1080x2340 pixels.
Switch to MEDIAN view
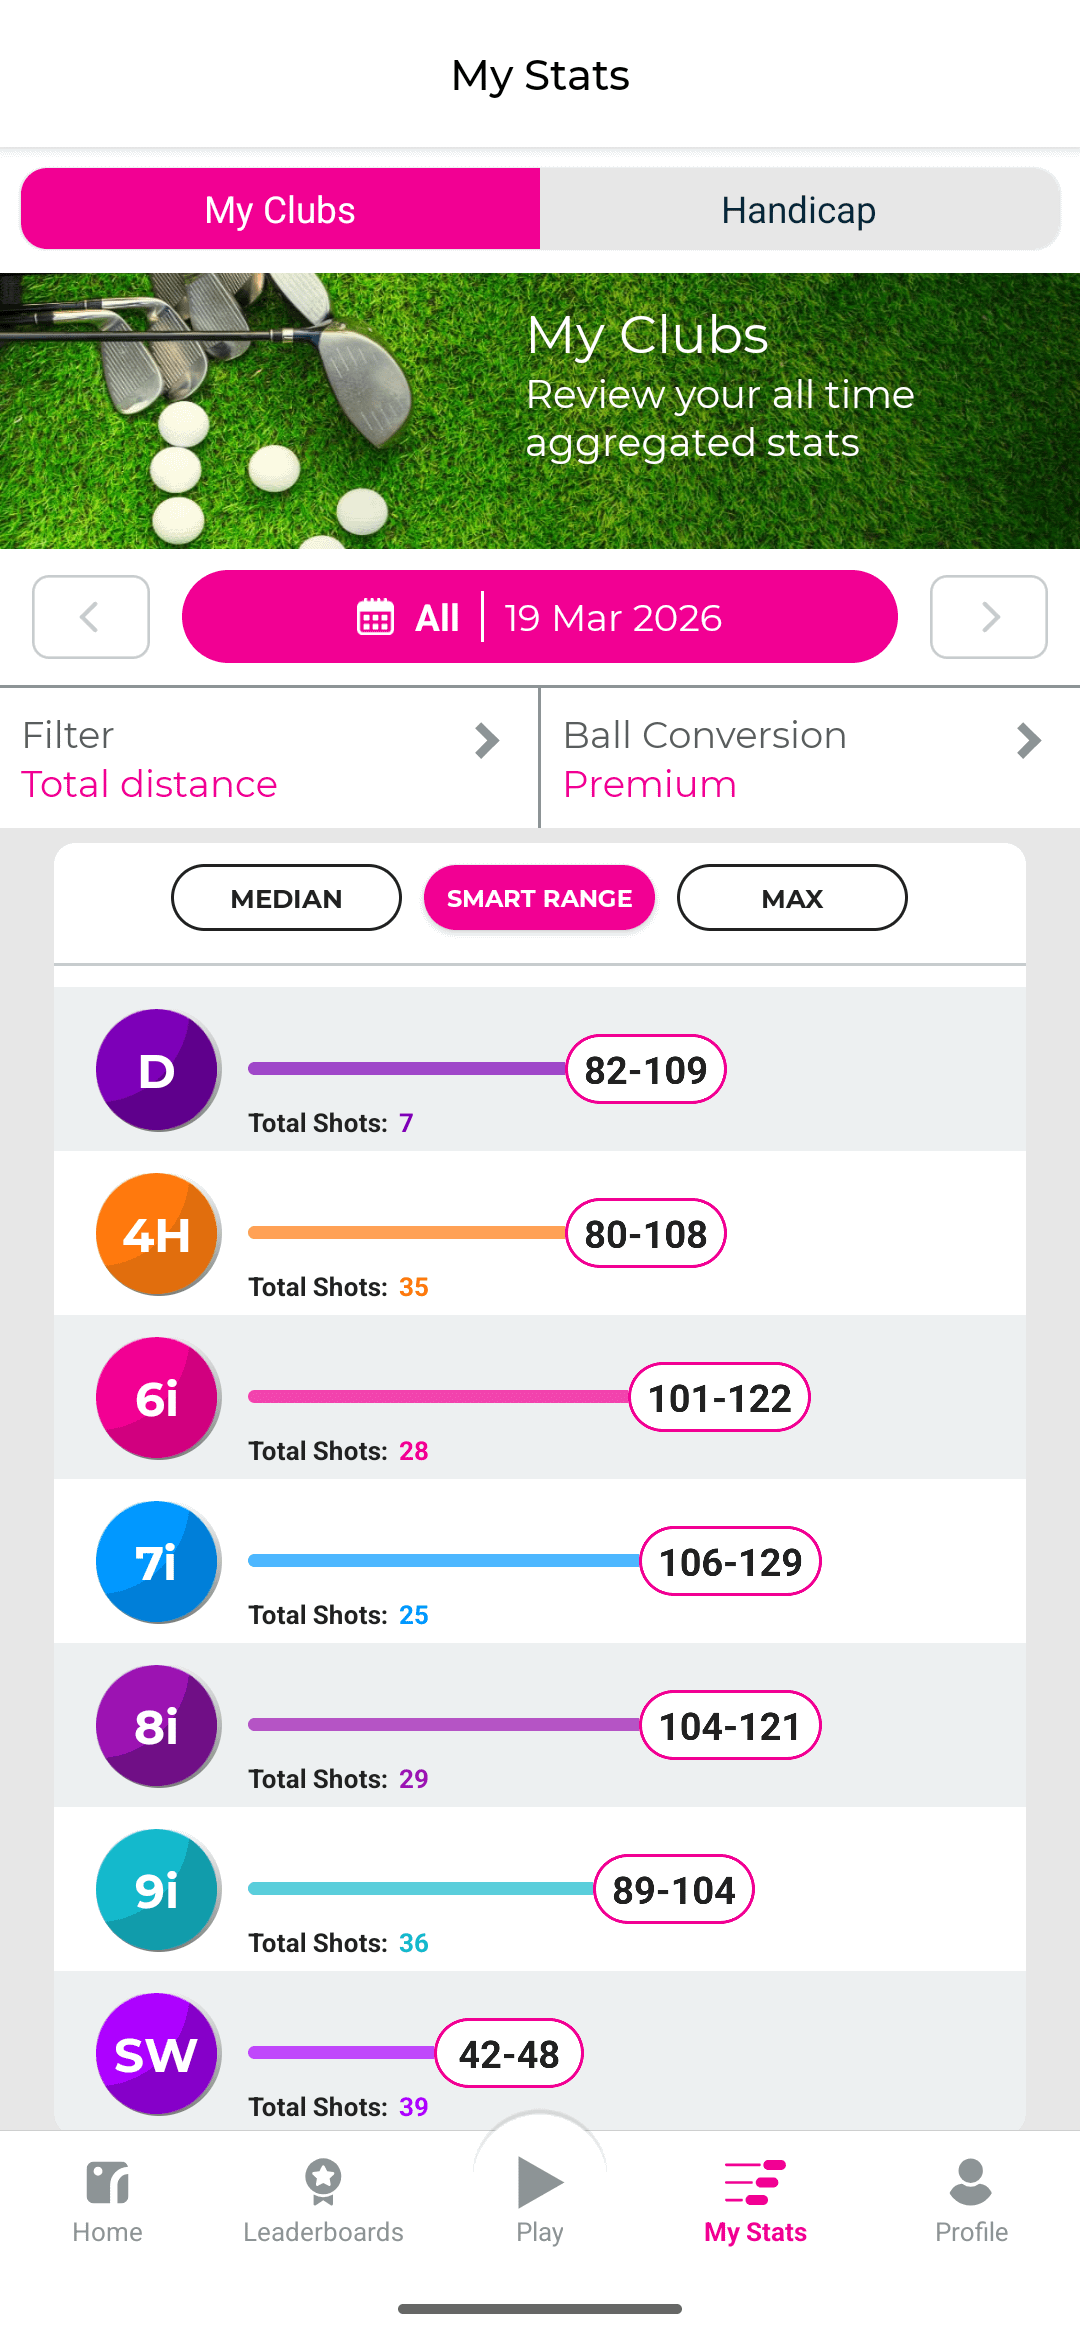pyautogui.click(x=286, y=898)
